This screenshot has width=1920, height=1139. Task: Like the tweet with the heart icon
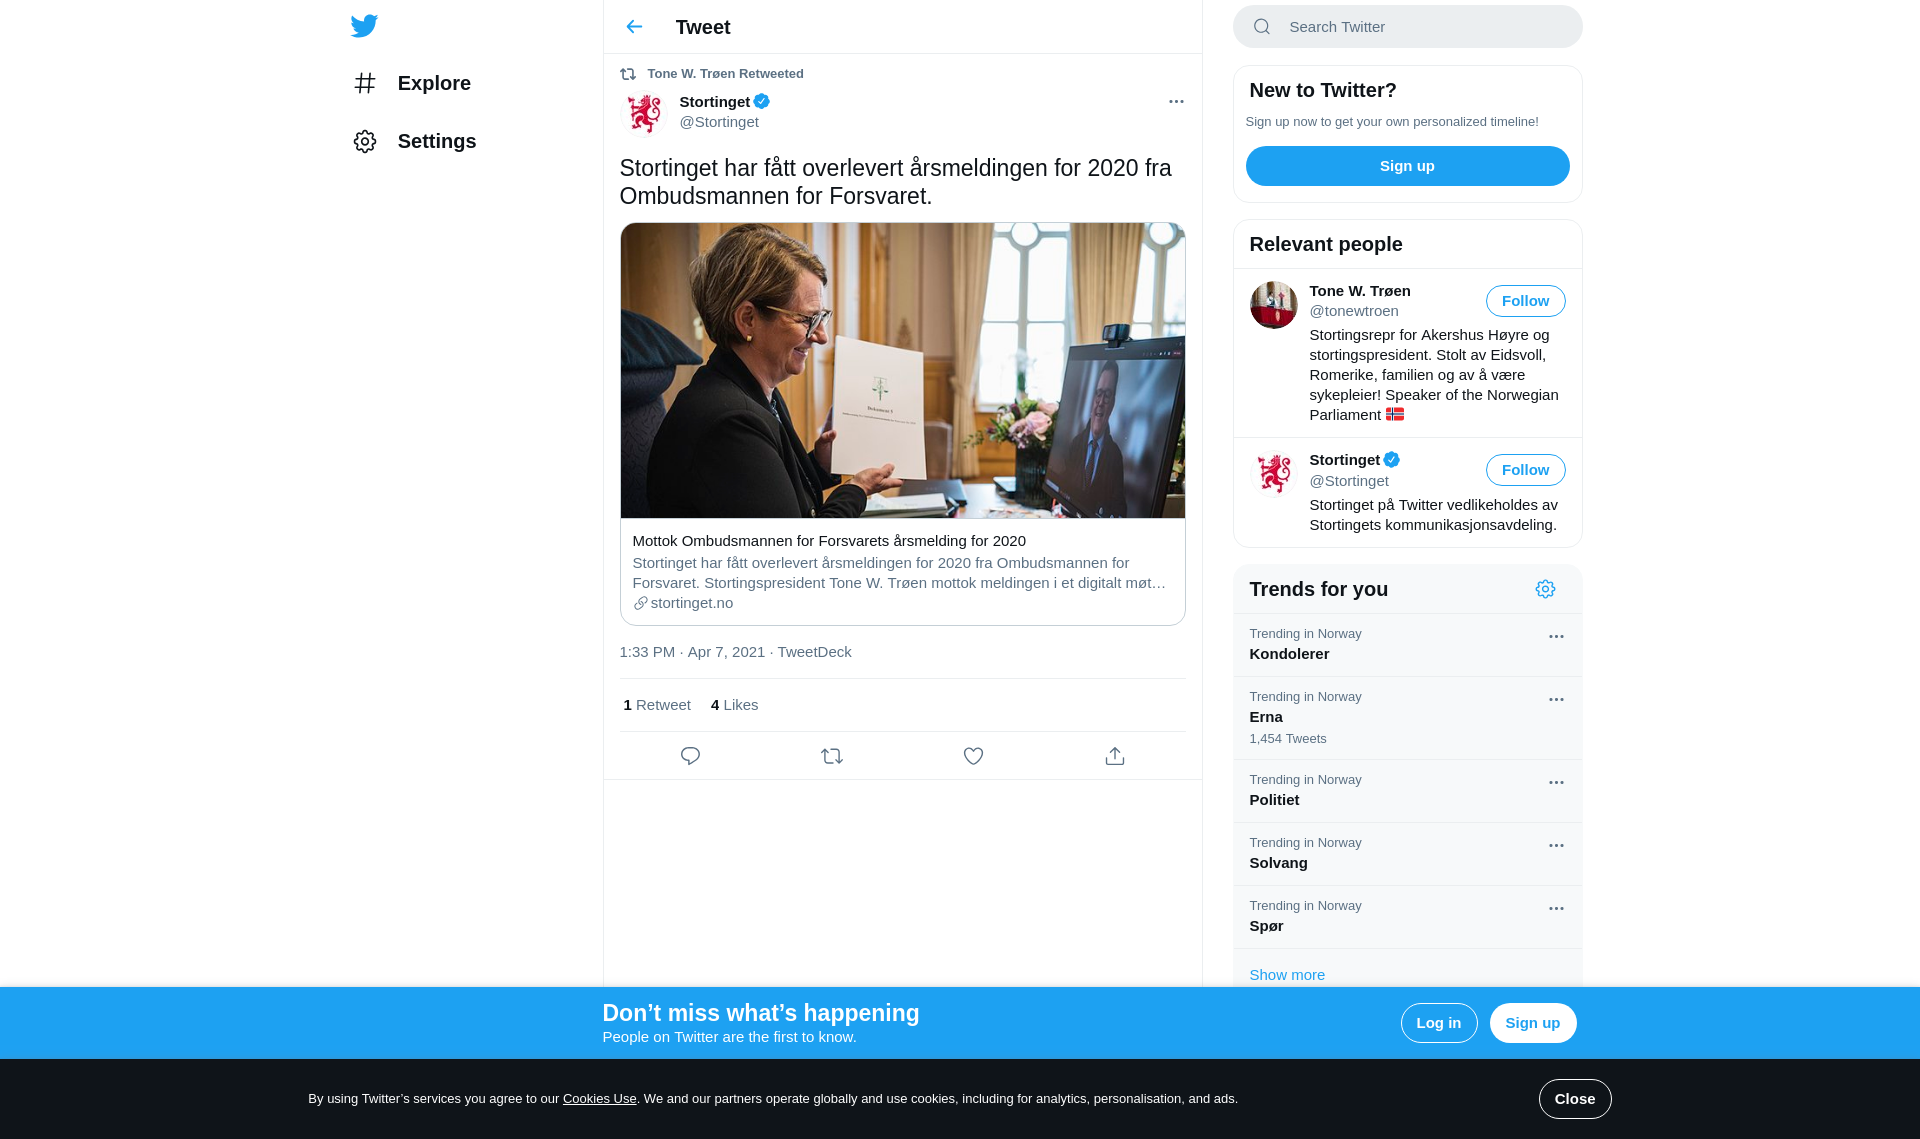[973, 756]
